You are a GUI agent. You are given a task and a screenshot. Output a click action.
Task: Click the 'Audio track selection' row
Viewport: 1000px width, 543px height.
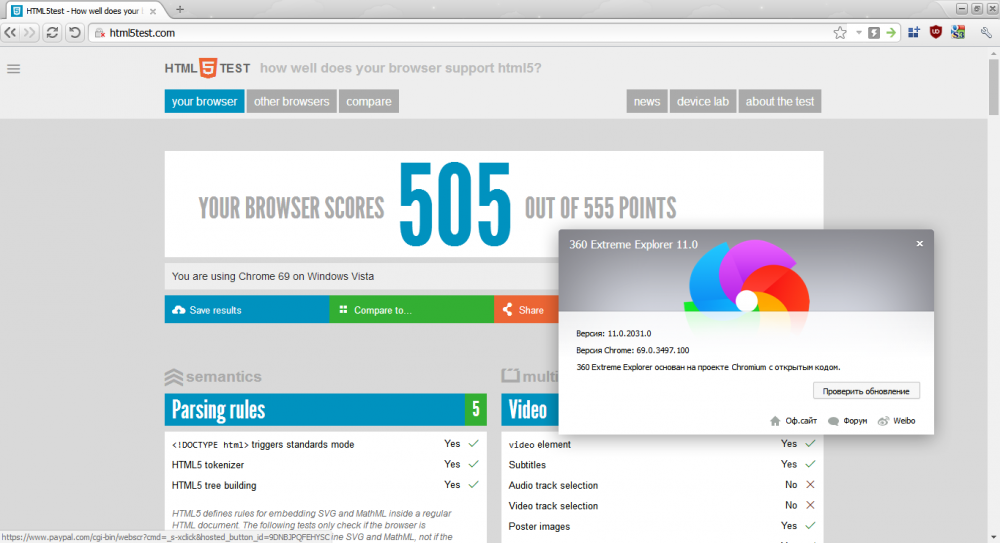click(x=662, y=485)
